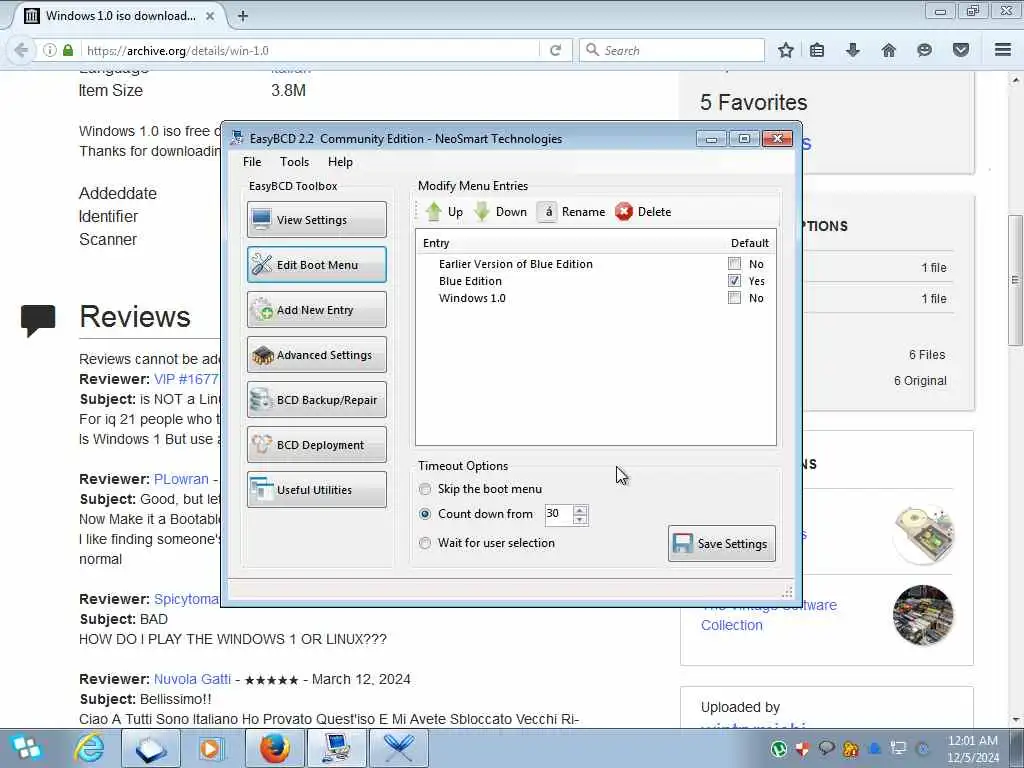Open EasyBCD File menu

[252, 162]
